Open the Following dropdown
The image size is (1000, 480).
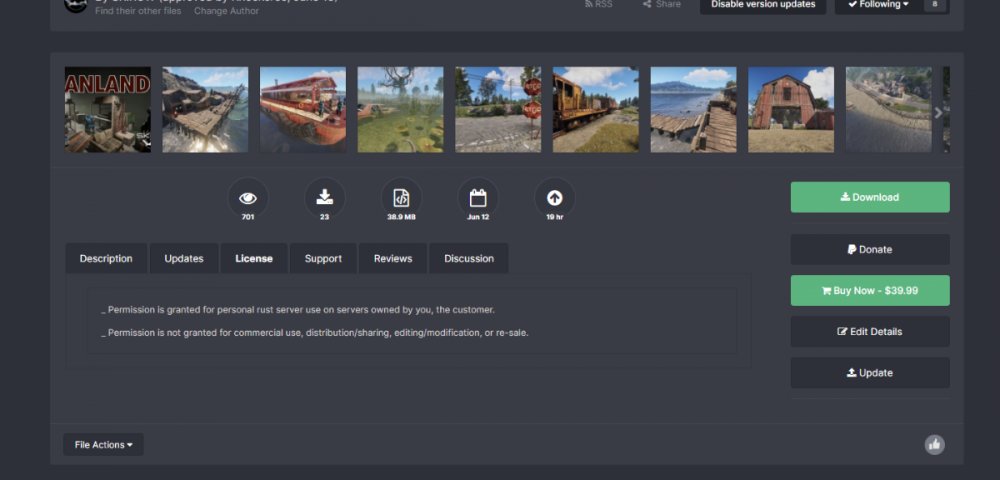[879, 5]
